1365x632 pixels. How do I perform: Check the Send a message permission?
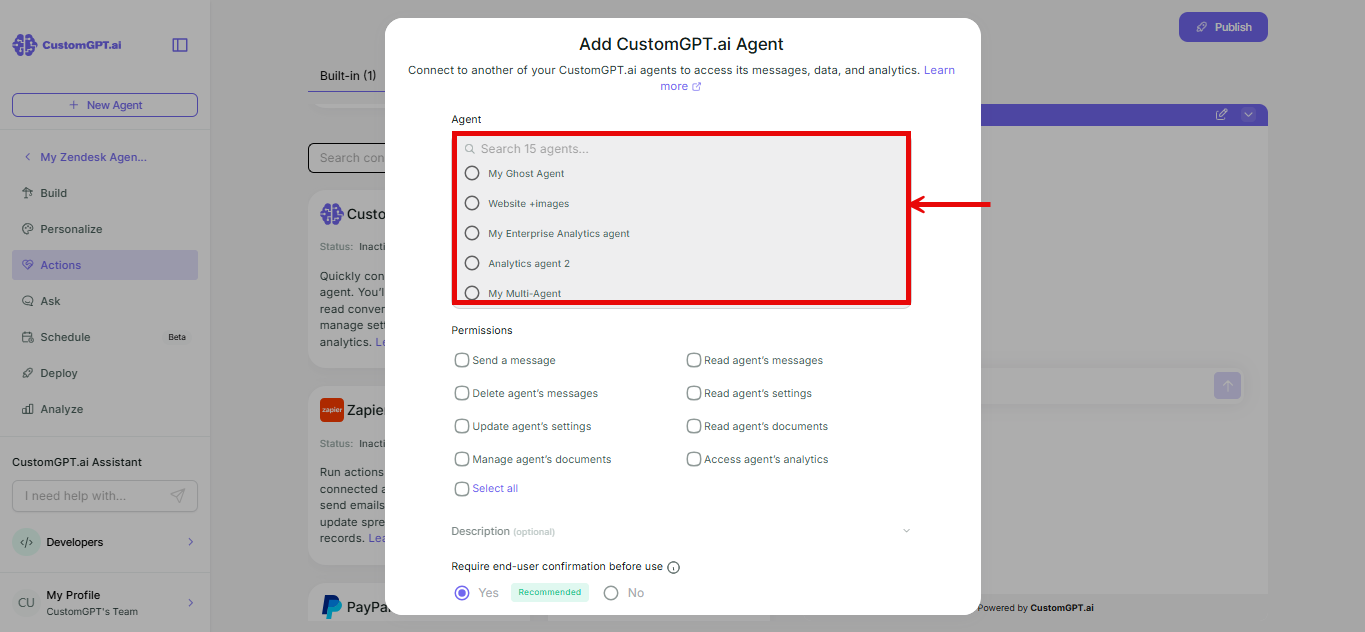pos(462,360)
